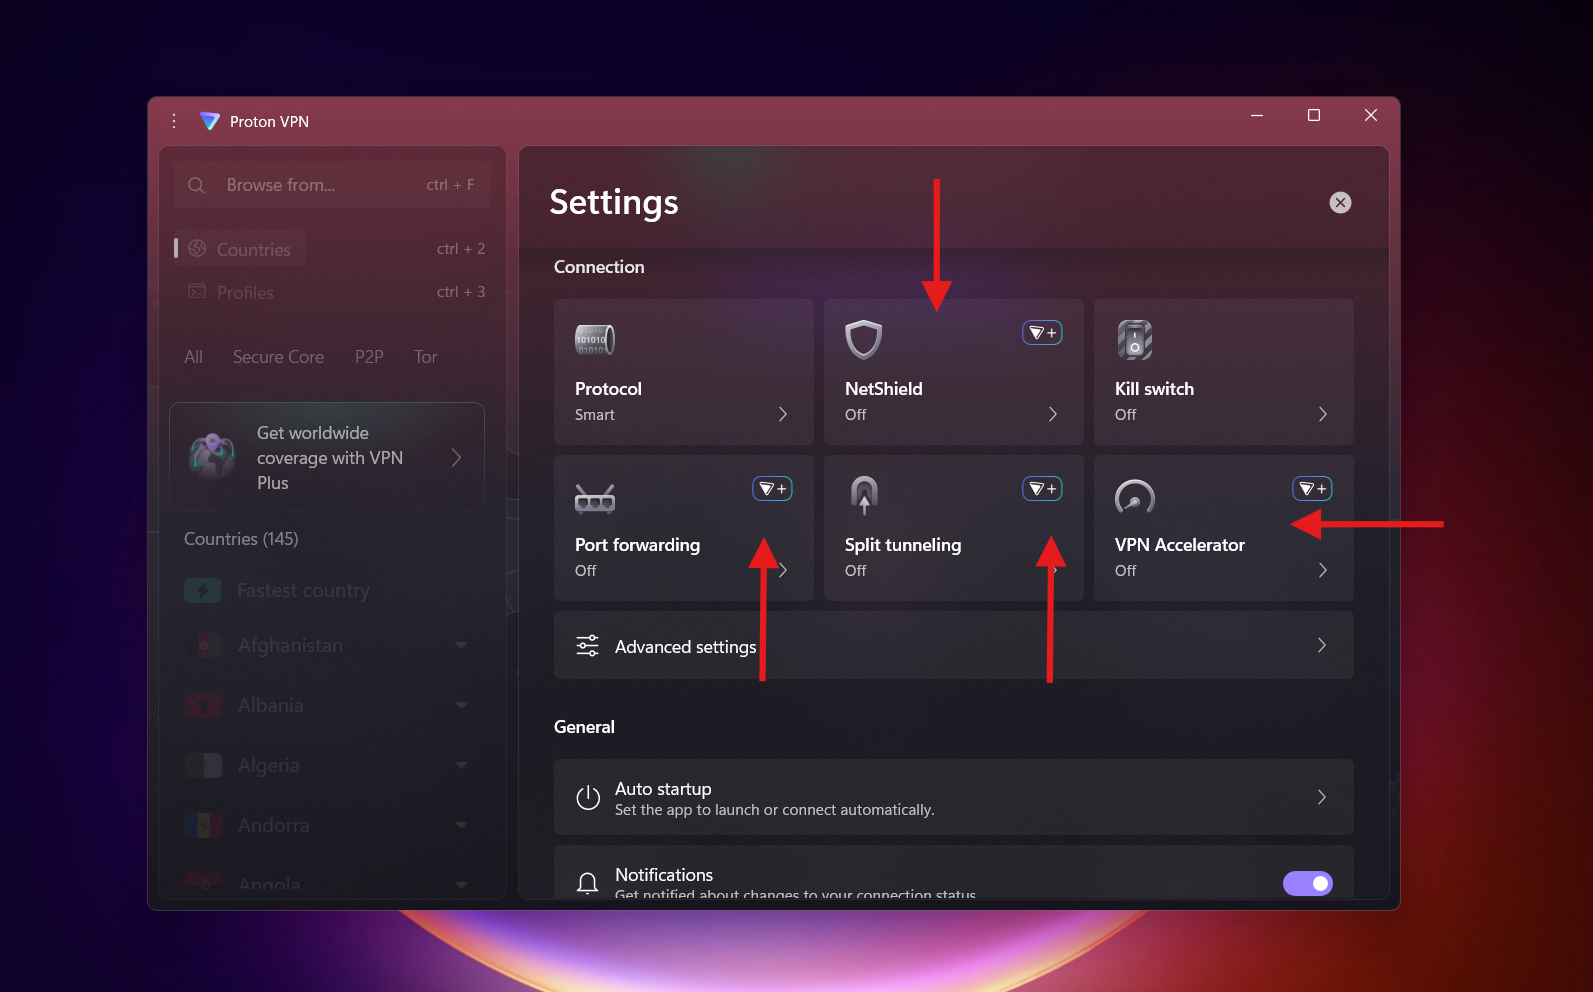Toggle the Notifications switch off
This screenshot has width=1593, height=992.
pos(1308,883)
